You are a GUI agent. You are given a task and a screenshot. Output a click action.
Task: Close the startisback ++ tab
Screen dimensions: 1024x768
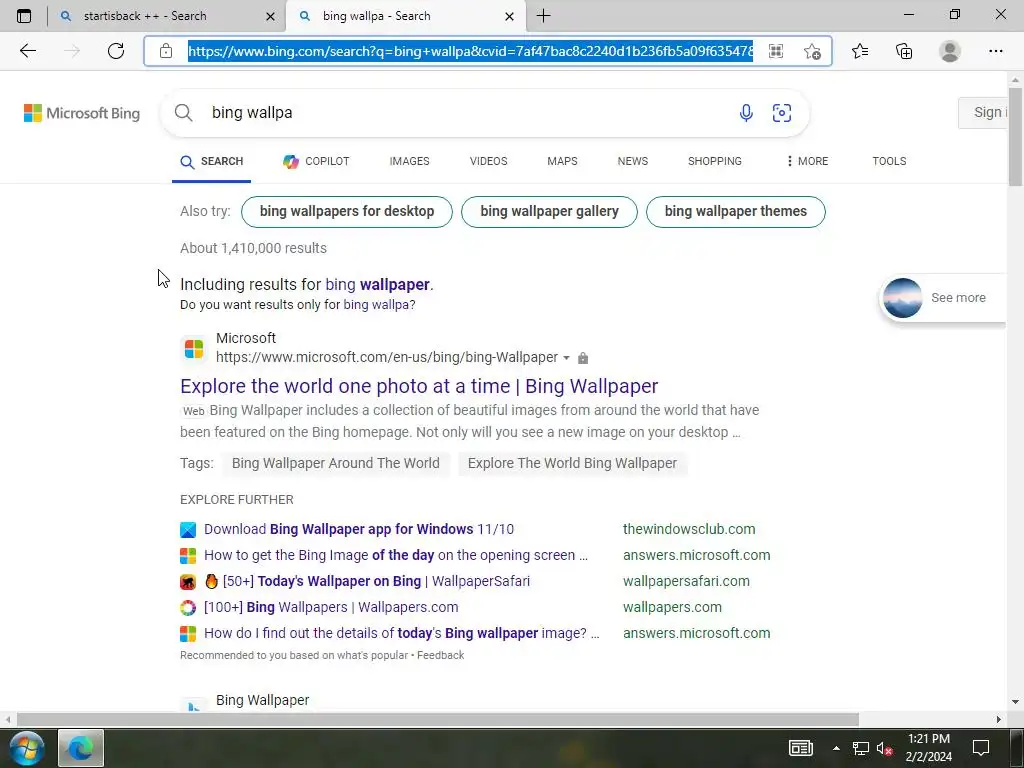click(270, 16)
